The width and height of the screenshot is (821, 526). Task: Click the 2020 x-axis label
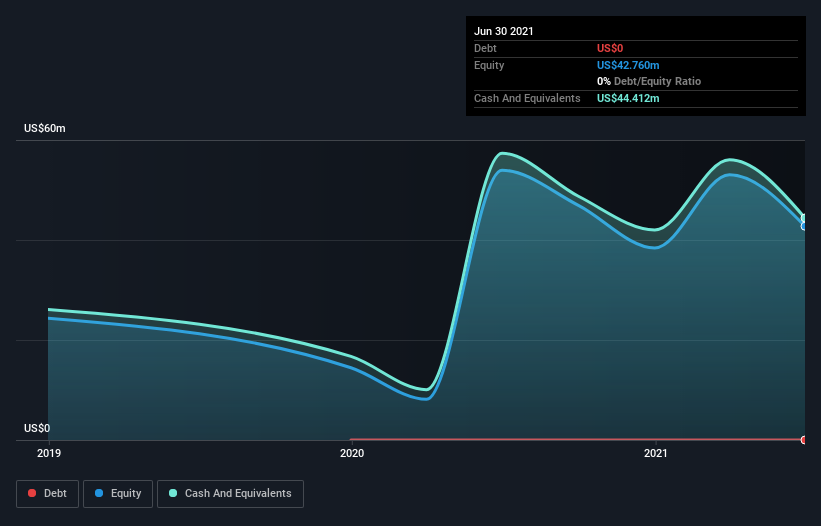(352, 453)
